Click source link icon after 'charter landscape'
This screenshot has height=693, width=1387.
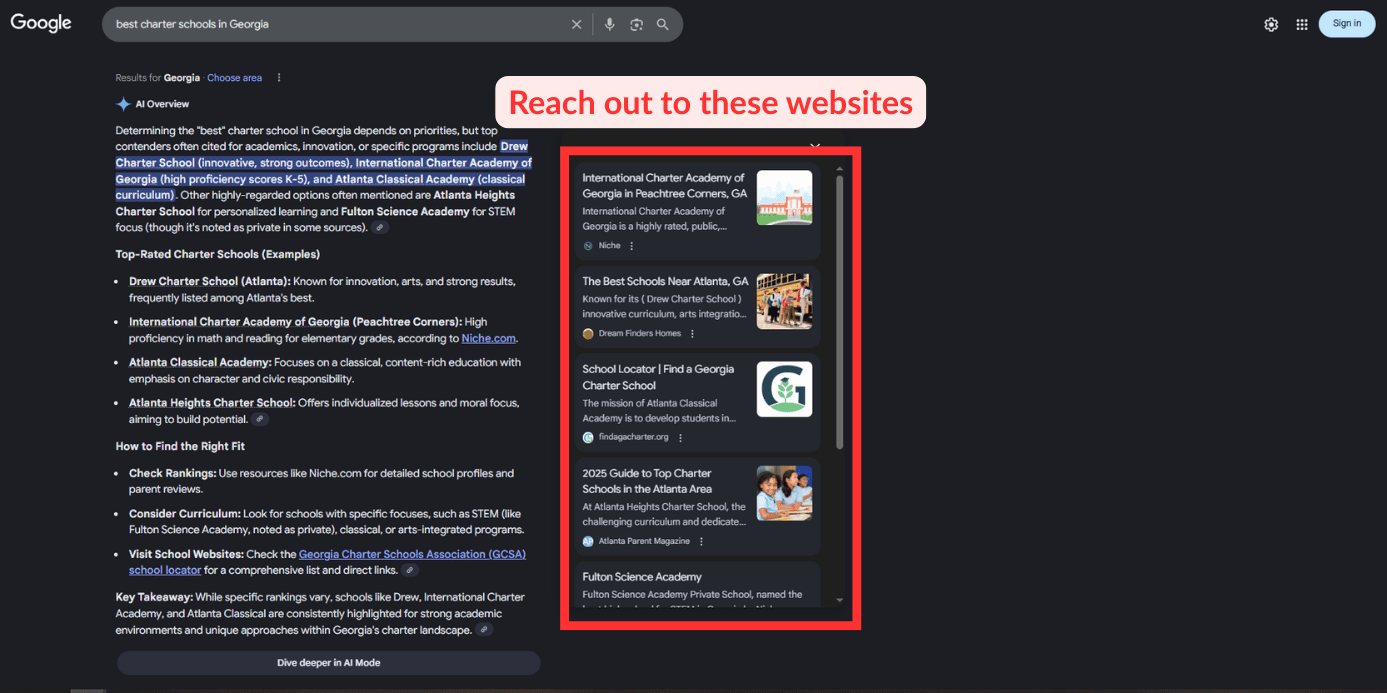pos(484,630)
